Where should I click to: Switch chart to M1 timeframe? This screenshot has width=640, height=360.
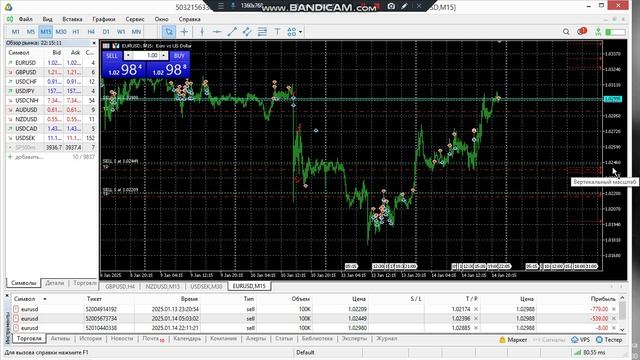tap(16, 31)
